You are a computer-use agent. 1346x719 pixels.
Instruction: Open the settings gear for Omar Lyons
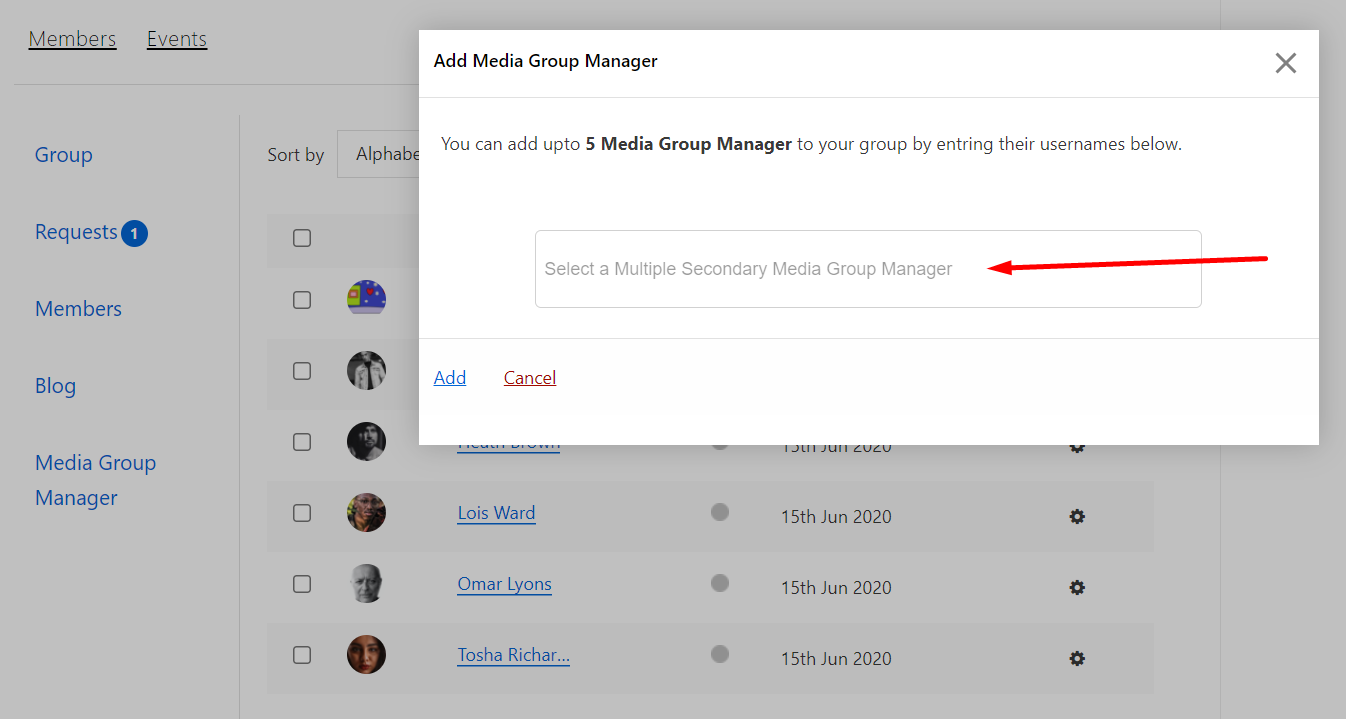[1077, 587]
